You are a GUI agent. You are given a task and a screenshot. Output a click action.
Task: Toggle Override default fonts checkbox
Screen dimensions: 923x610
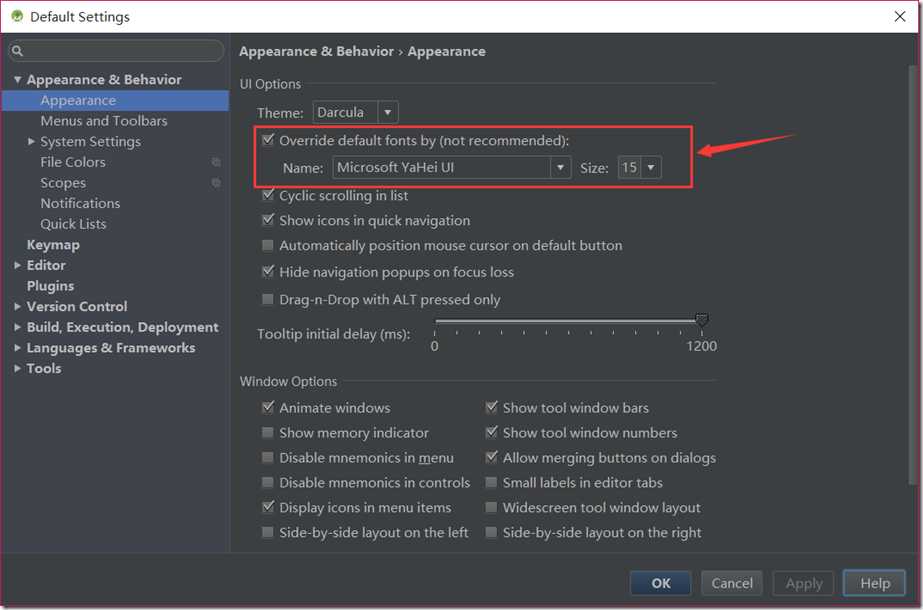pos(267,141)
